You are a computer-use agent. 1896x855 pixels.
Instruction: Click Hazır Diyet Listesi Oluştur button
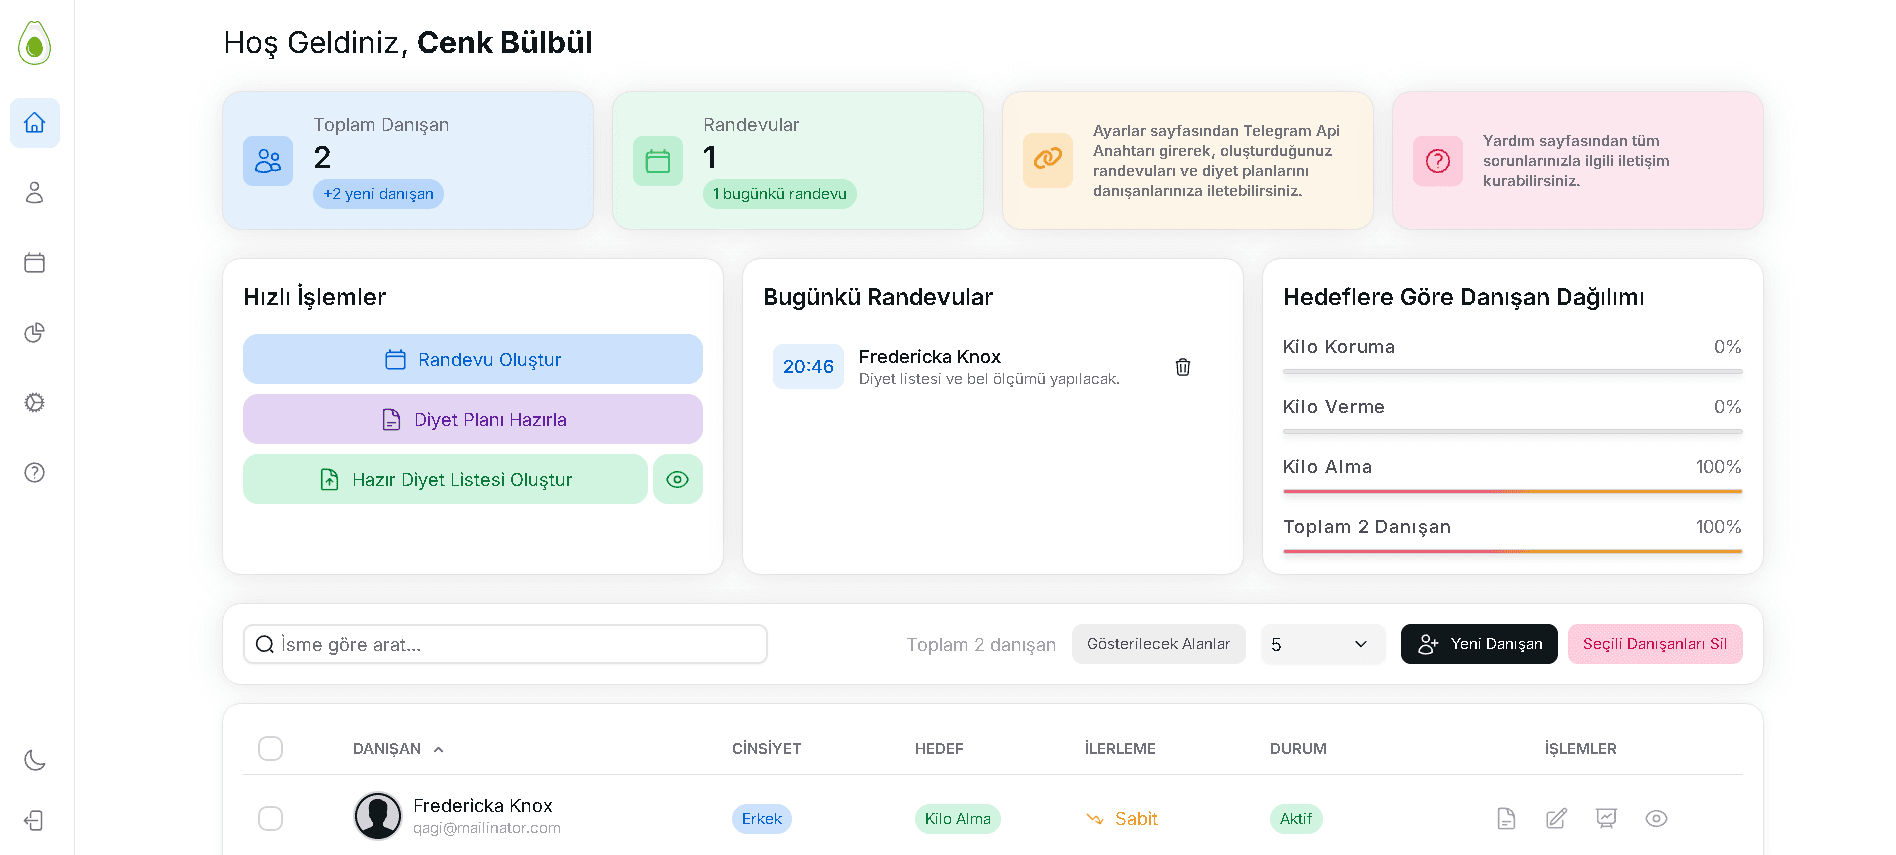[445, 479]
